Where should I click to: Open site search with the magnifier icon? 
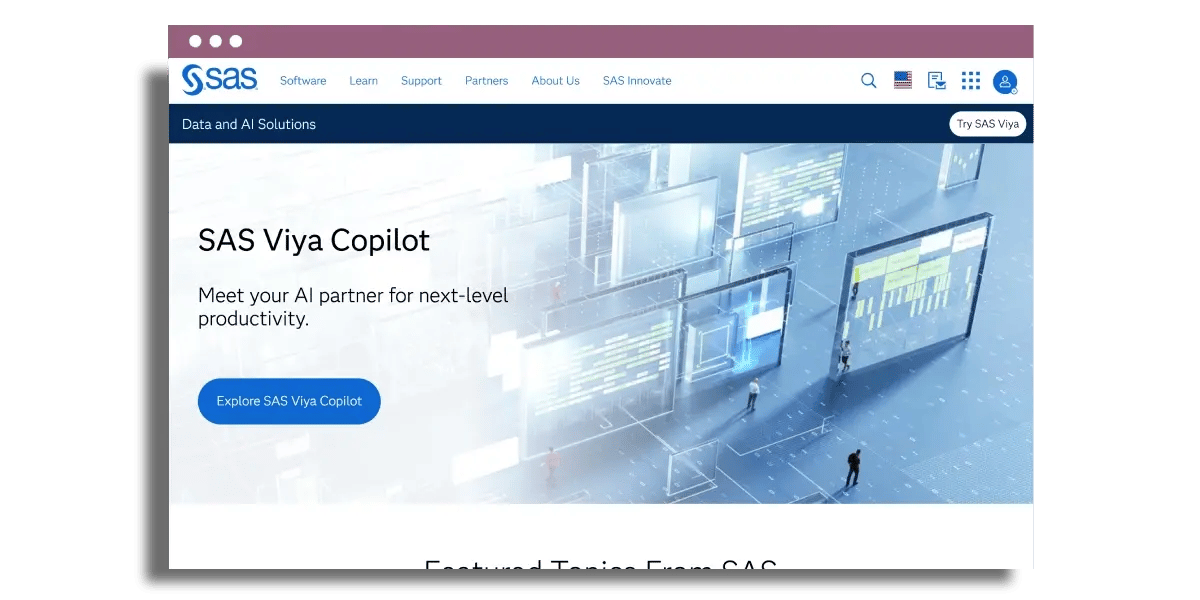(x=869, y=81)
